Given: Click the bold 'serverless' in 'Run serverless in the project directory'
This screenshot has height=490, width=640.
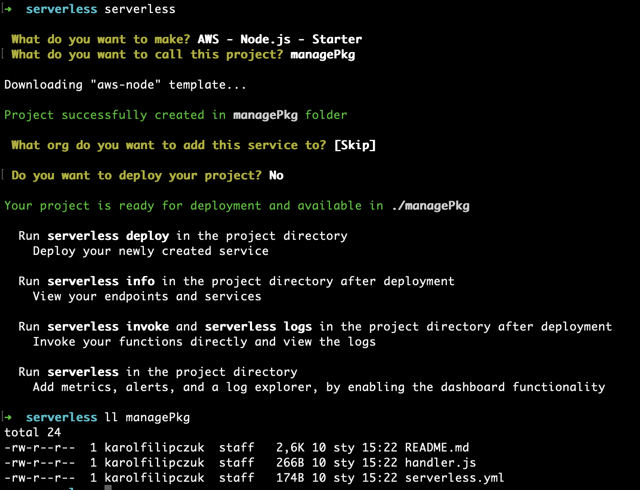Looking at the screenshot, I should (83, 372).
